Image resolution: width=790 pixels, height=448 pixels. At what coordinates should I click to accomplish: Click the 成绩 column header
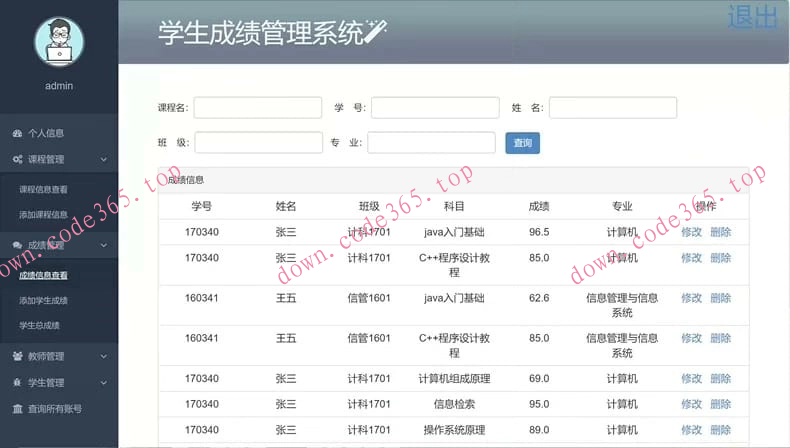coord(539,206)
